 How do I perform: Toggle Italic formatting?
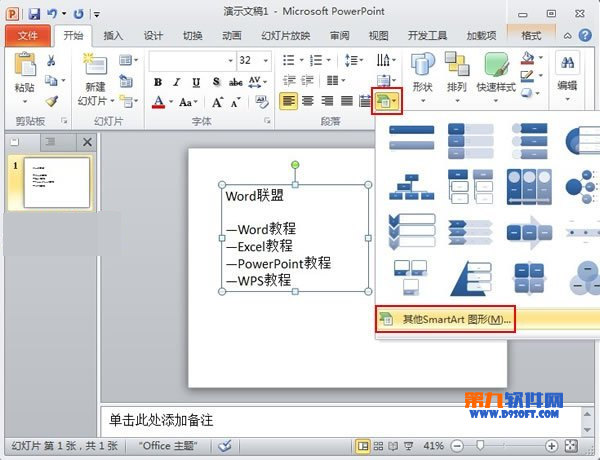tap(176, 82)
